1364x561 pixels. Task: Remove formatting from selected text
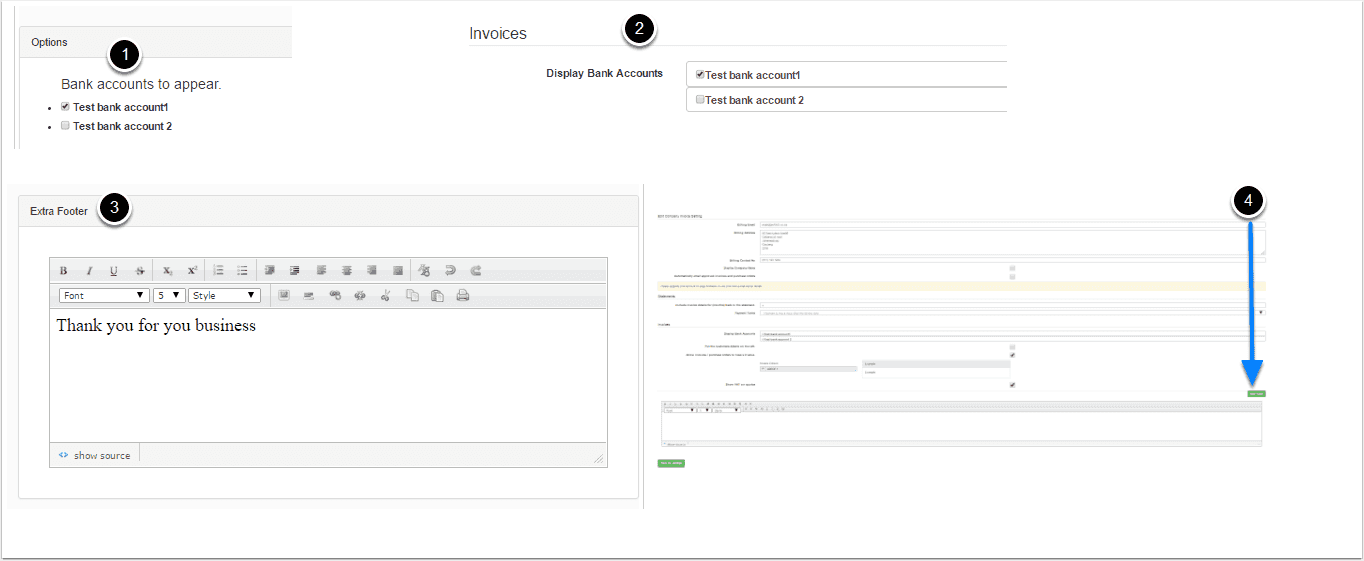point(425,270)
